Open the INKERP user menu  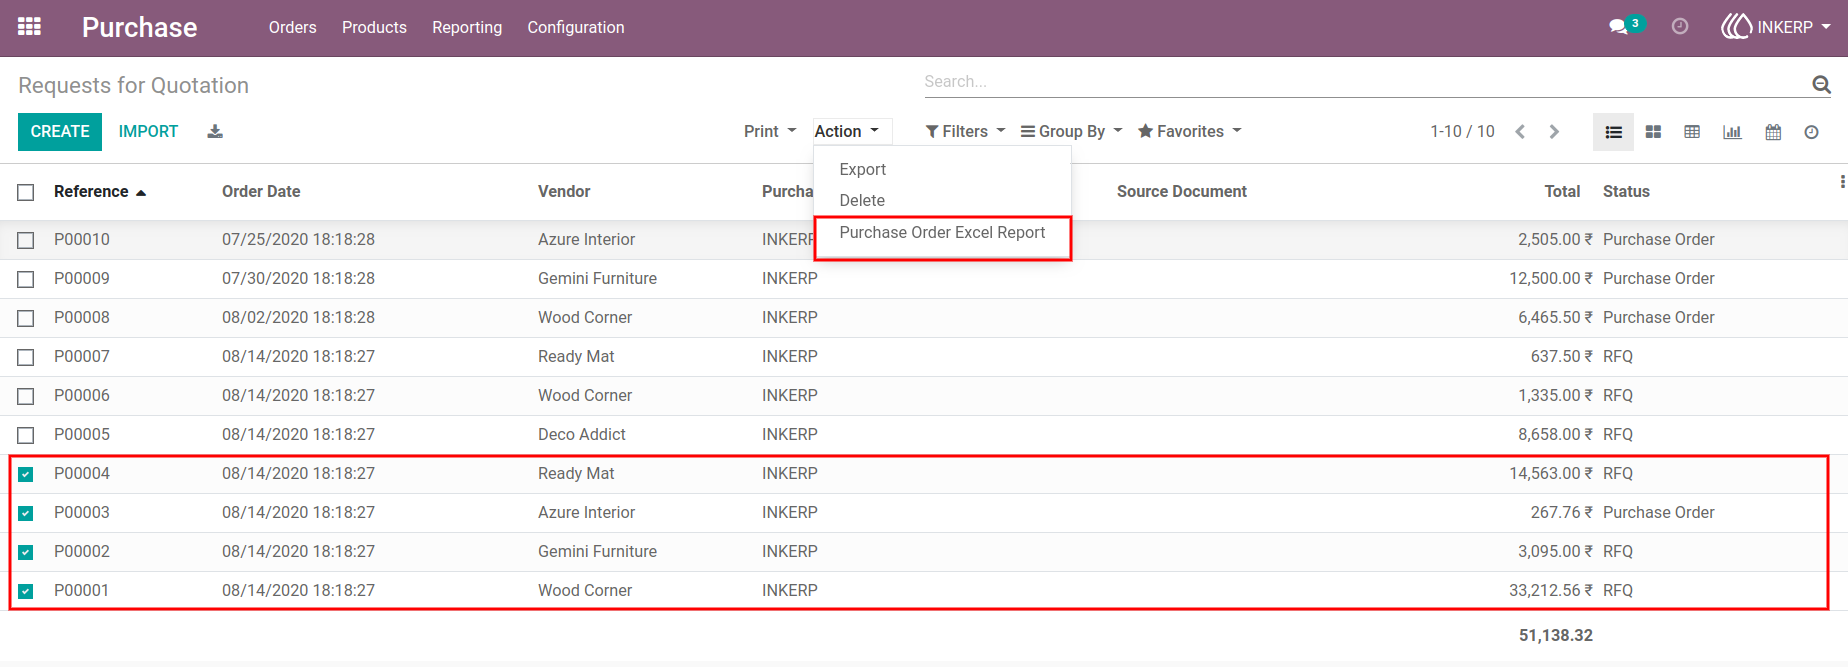pyautogui.click(x=1775, y=27)
